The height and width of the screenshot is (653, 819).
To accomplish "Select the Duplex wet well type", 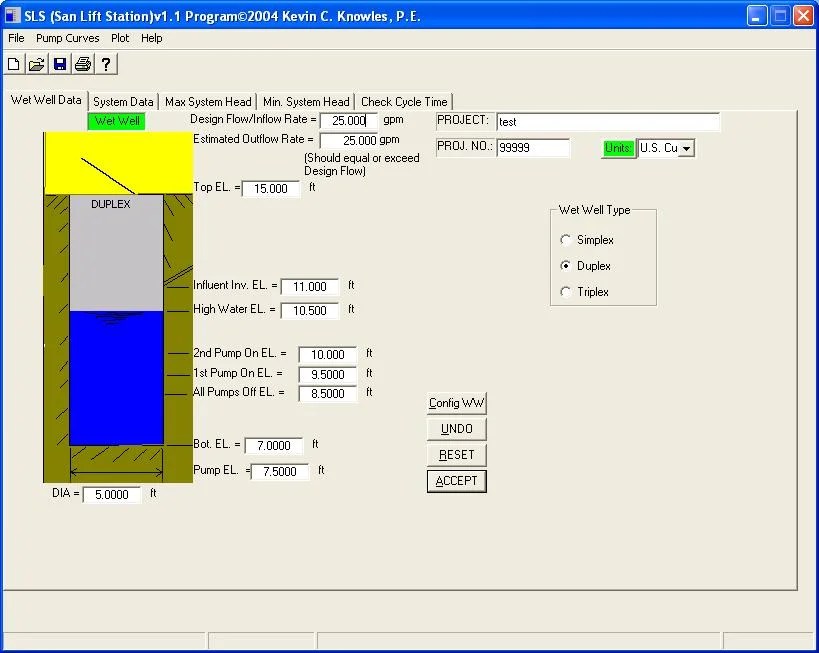I will click(x=567, y=266).
